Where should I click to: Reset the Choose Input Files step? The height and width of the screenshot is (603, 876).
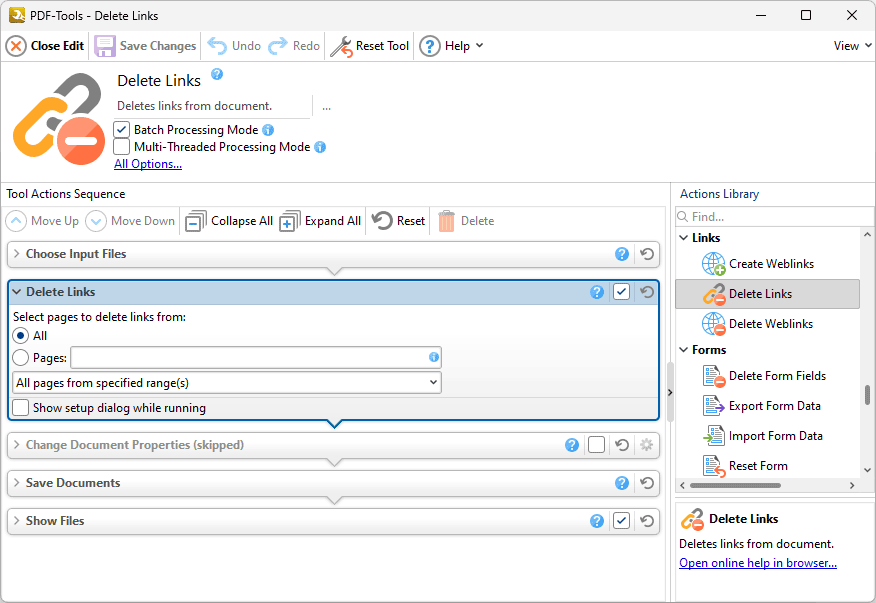647,254
